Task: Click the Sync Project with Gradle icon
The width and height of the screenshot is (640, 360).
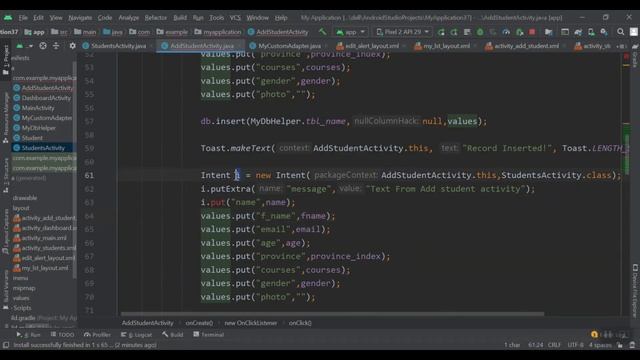Action: coord(578,32)
